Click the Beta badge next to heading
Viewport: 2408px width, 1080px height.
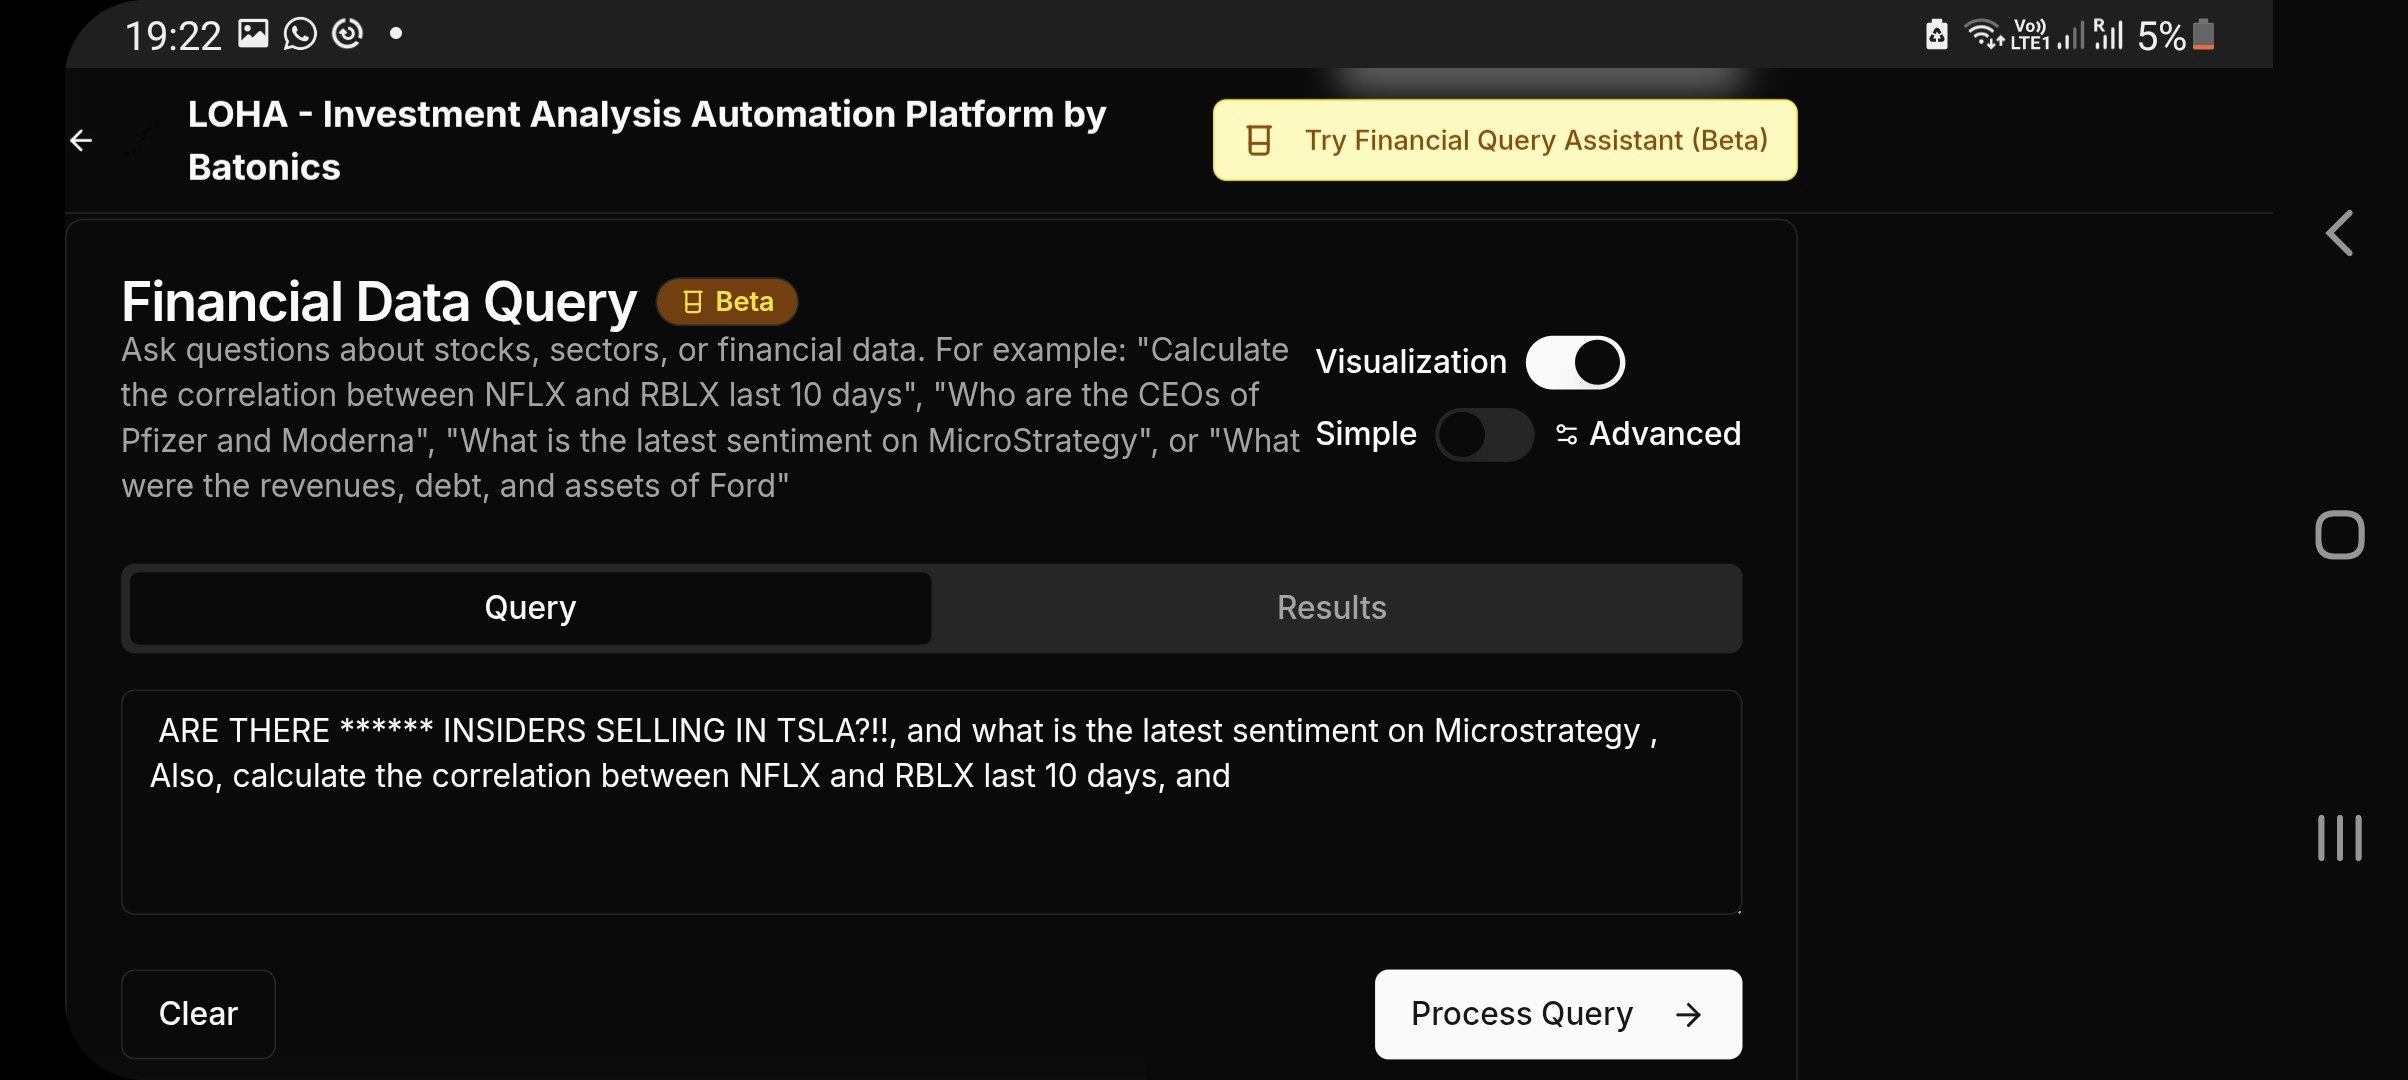(x=727, y=302)
